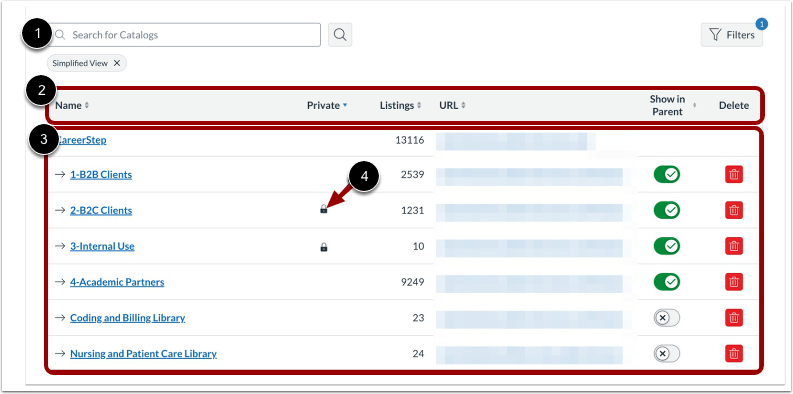Click the 9249 listings value

[412, 282]
